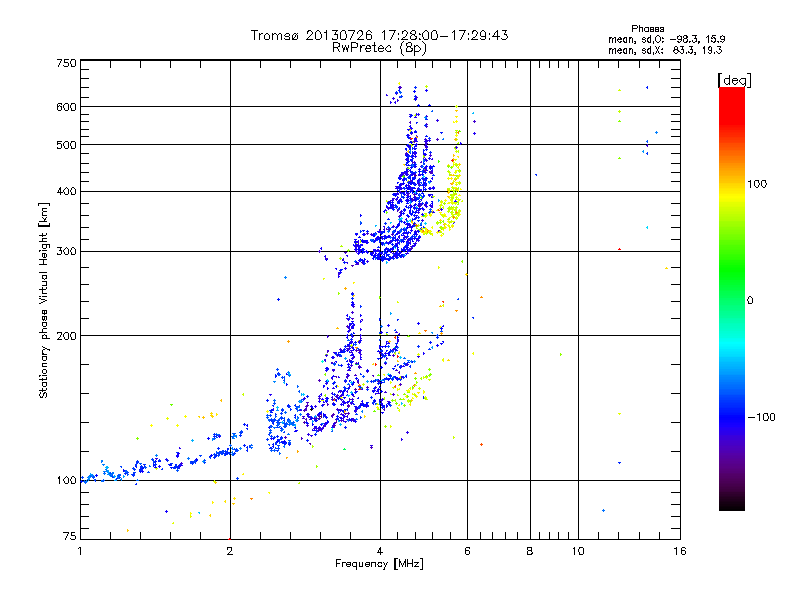Viewport: 800px width, 600px height.
Task: Click the x-axis tick label '4'
Action: click(x=380, y=551)
